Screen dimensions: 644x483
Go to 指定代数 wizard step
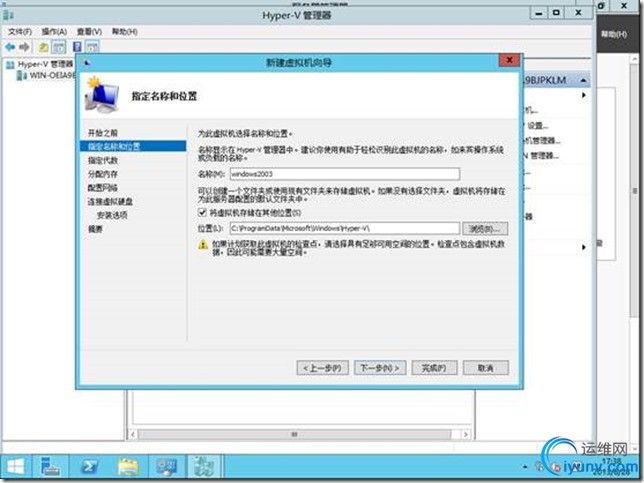[103, 160]
